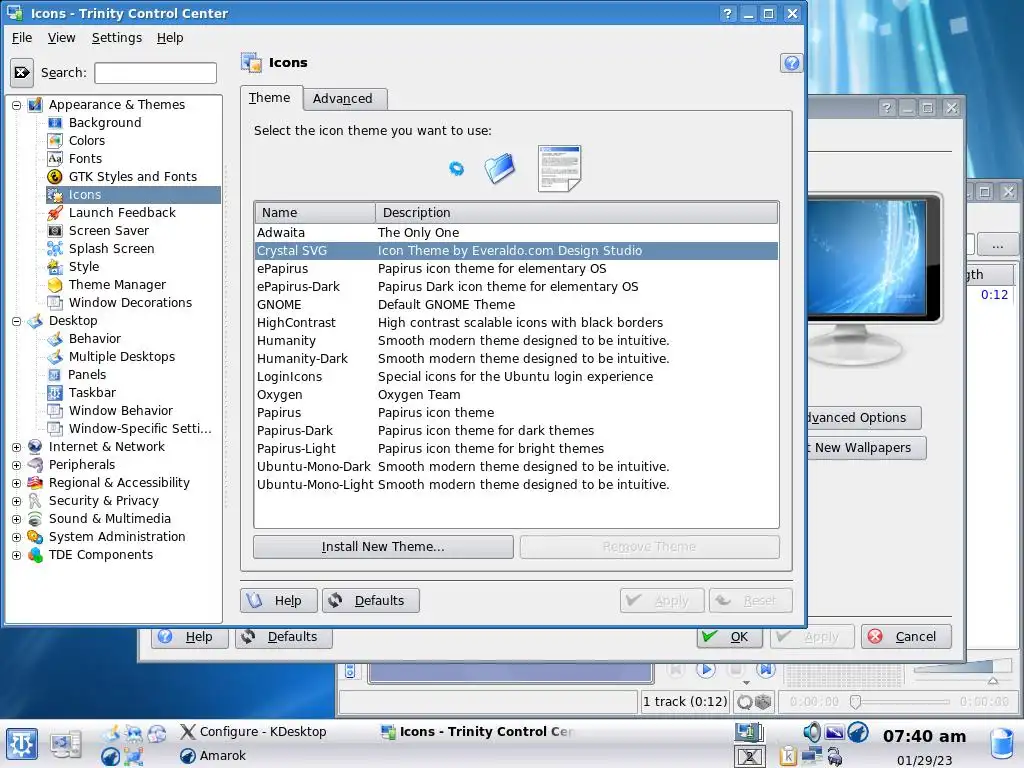Open the Panels module

pos(87,374)
